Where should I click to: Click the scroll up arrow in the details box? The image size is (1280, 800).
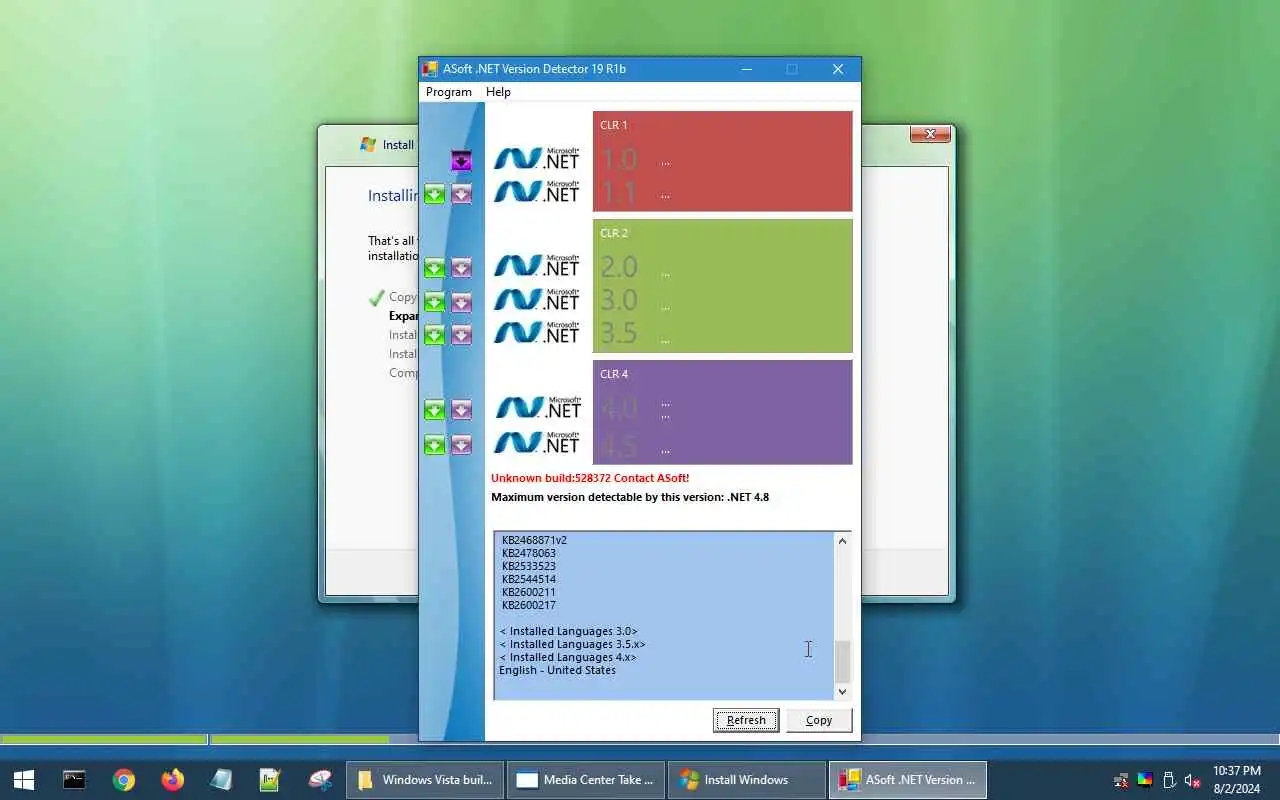click(842, 541)
